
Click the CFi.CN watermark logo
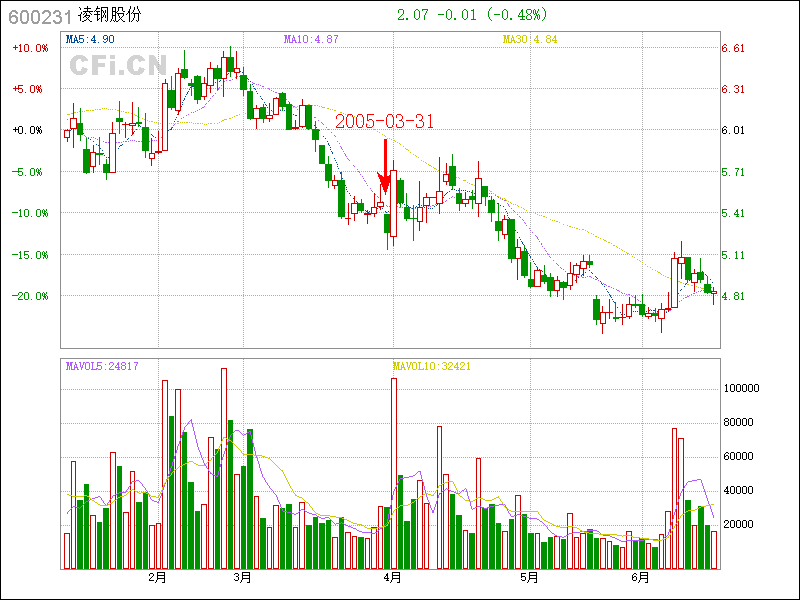point(118,66)
